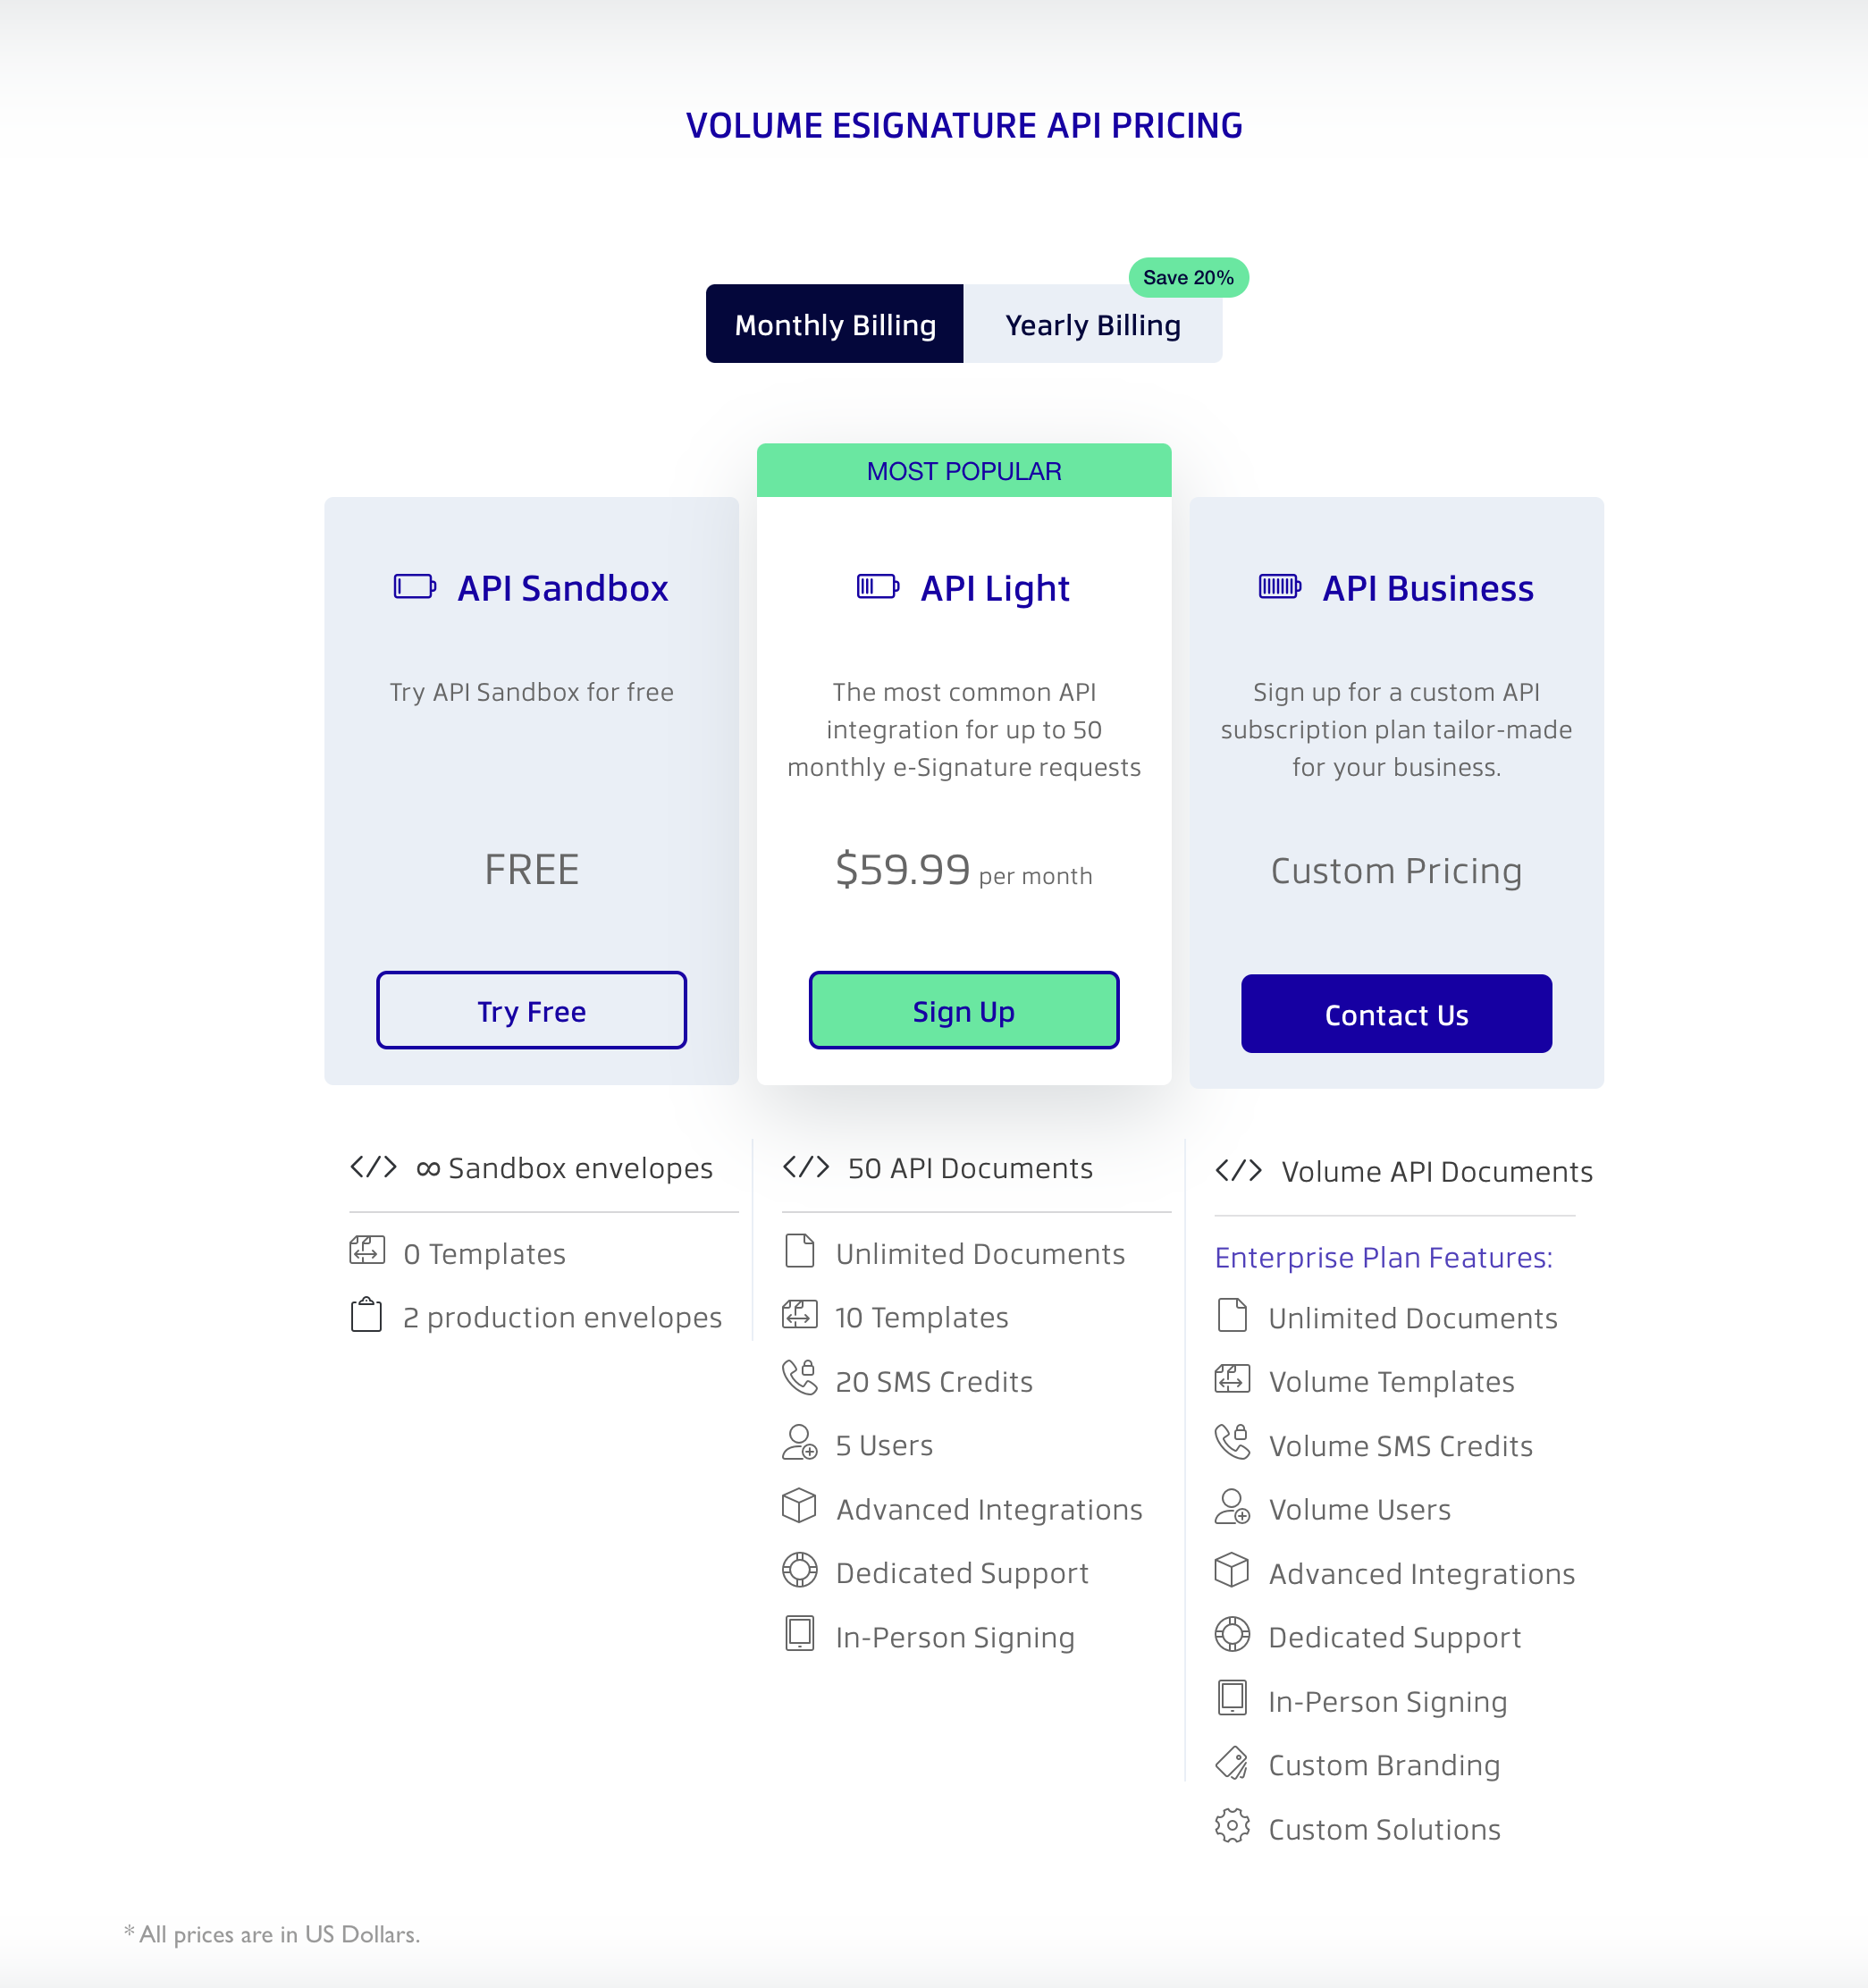This screenshot has height=1988, width=1868.
Task: Click the tag icon beside Custom Branding
Action: click(1232, 1762)
